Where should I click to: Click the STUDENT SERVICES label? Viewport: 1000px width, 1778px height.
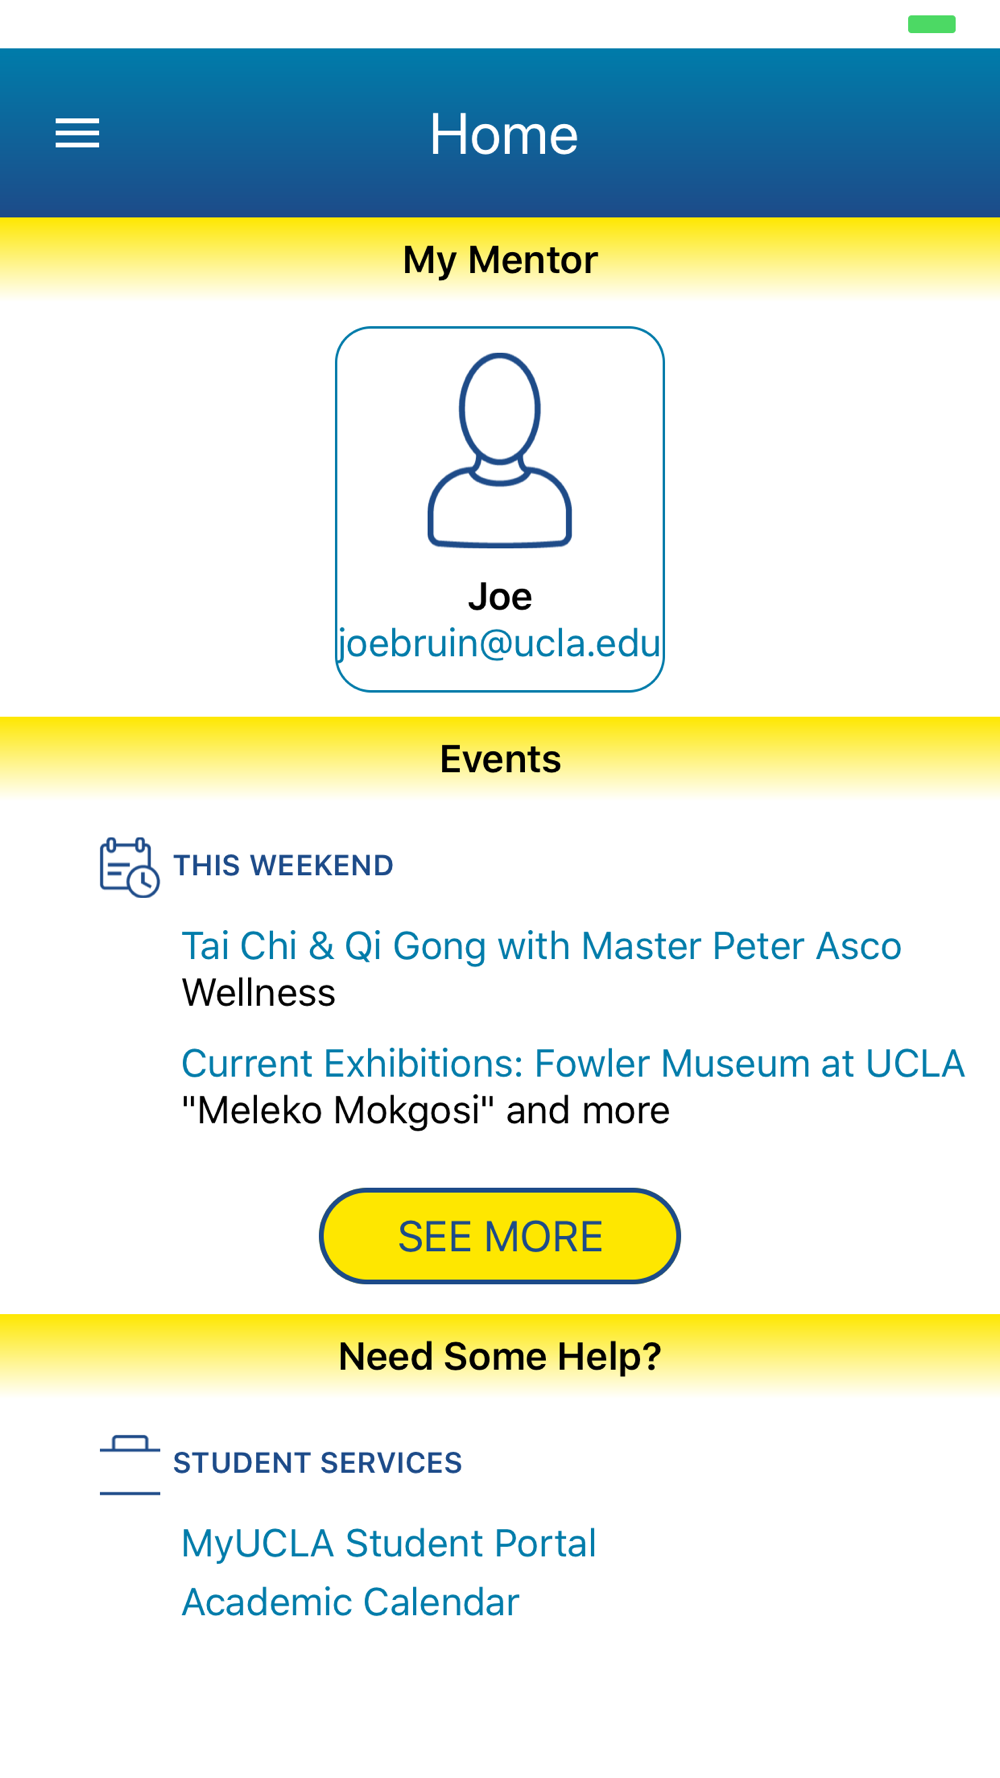pyautogui.click(x=317, y=1463)
